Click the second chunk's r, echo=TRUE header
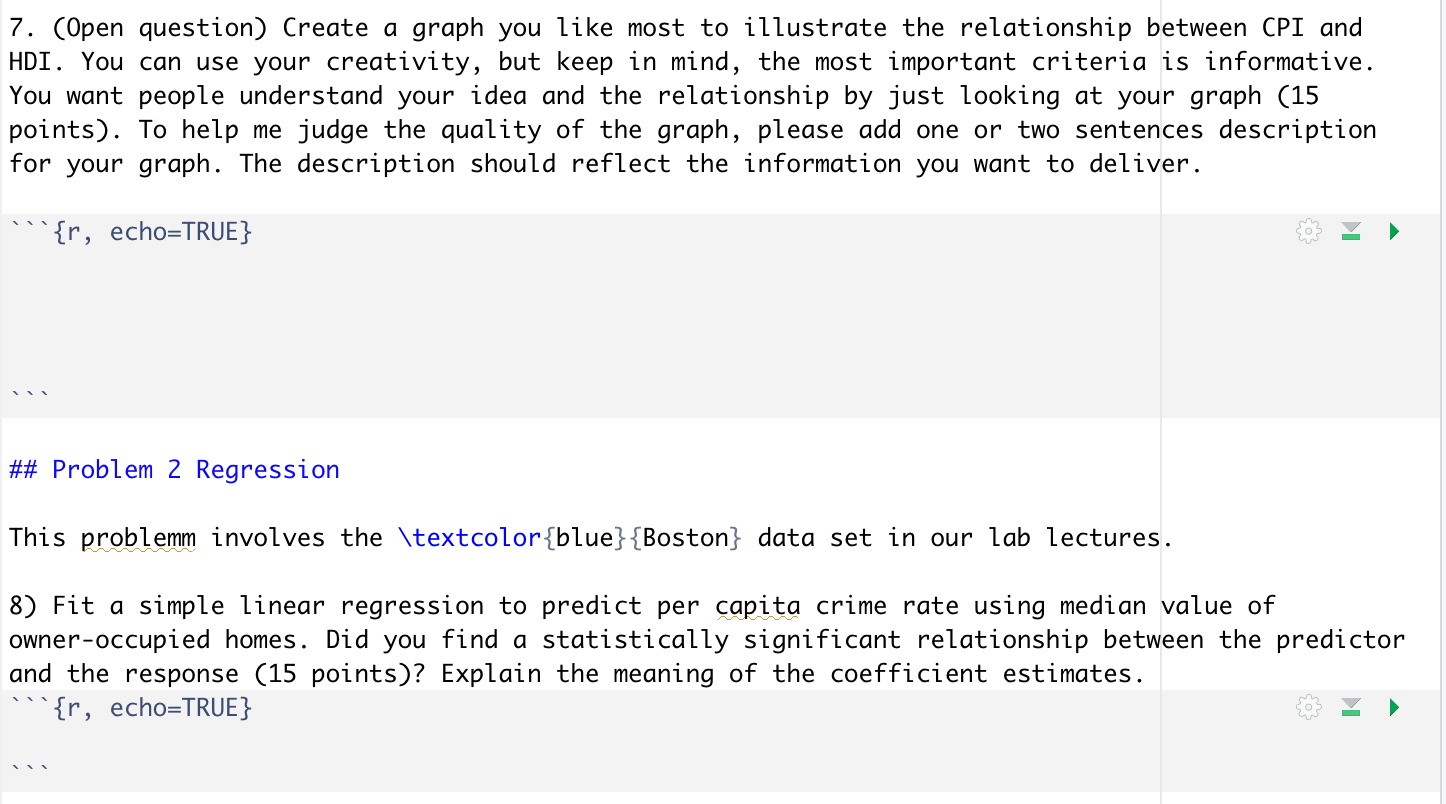Image resolution: width=1446 pixels, height=804 pixels. point(130,707)
